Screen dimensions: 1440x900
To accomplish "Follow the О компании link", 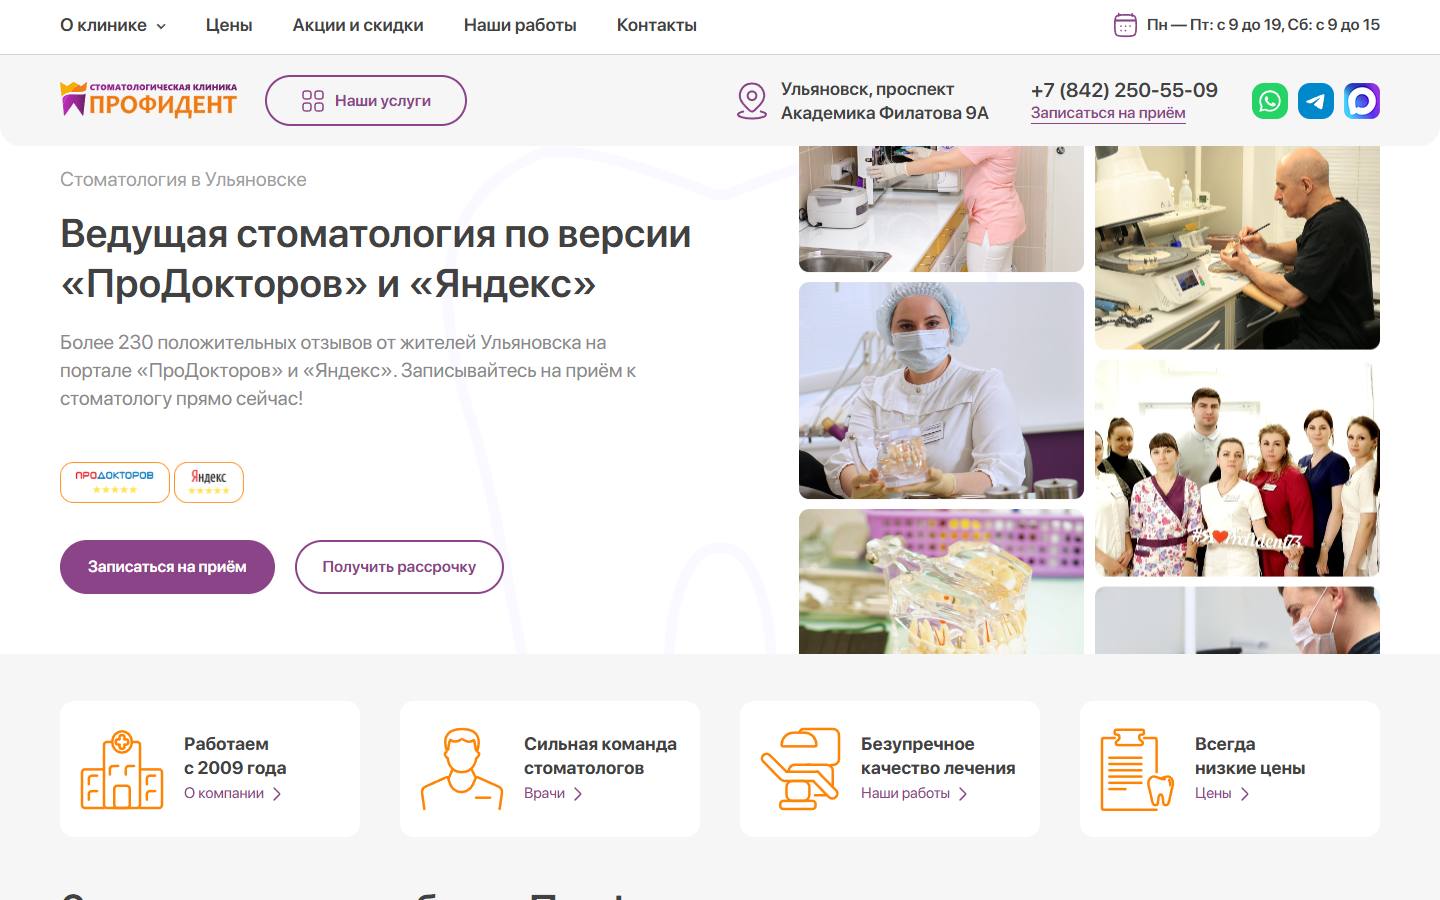I will tap(233, 793).
